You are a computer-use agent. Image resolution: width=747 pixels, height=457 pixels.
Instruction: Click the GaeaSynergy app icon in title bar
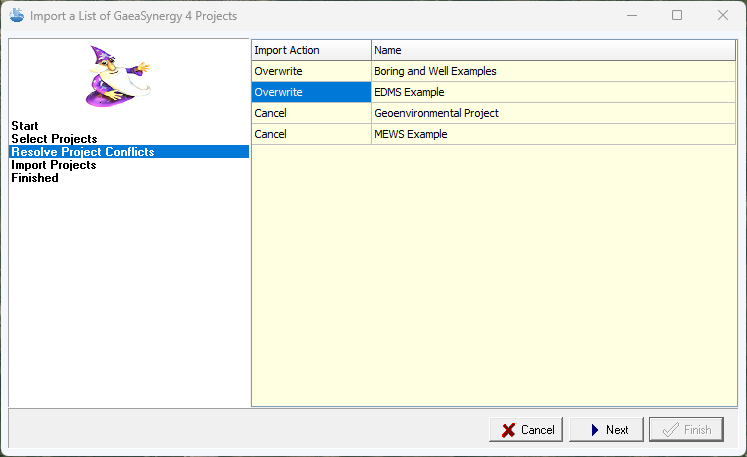[x=17, y=15]
